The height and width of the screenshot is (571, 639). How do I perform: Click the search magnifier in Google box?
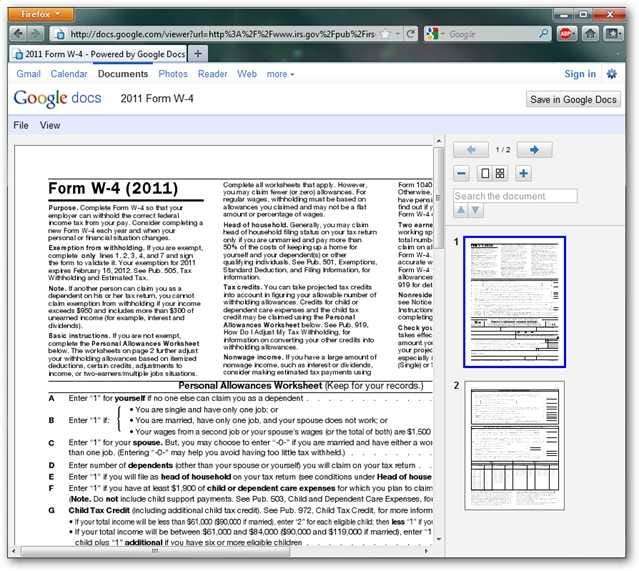click(x=544, y=33)
